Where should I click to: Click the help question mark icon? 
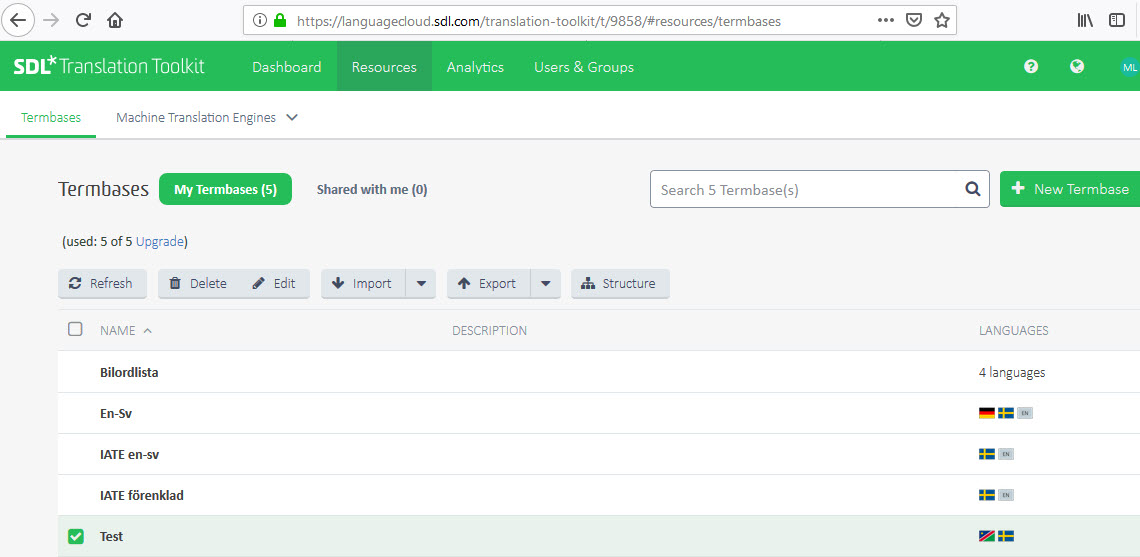coord(1031,67)
